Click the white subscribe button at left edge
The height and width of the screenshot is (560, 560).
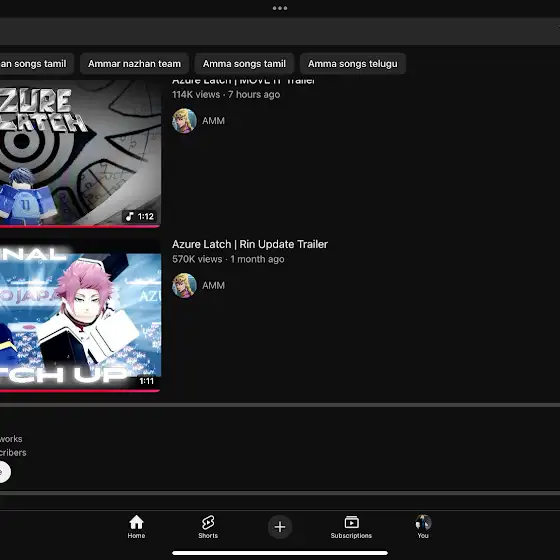[x=4, y=472]
